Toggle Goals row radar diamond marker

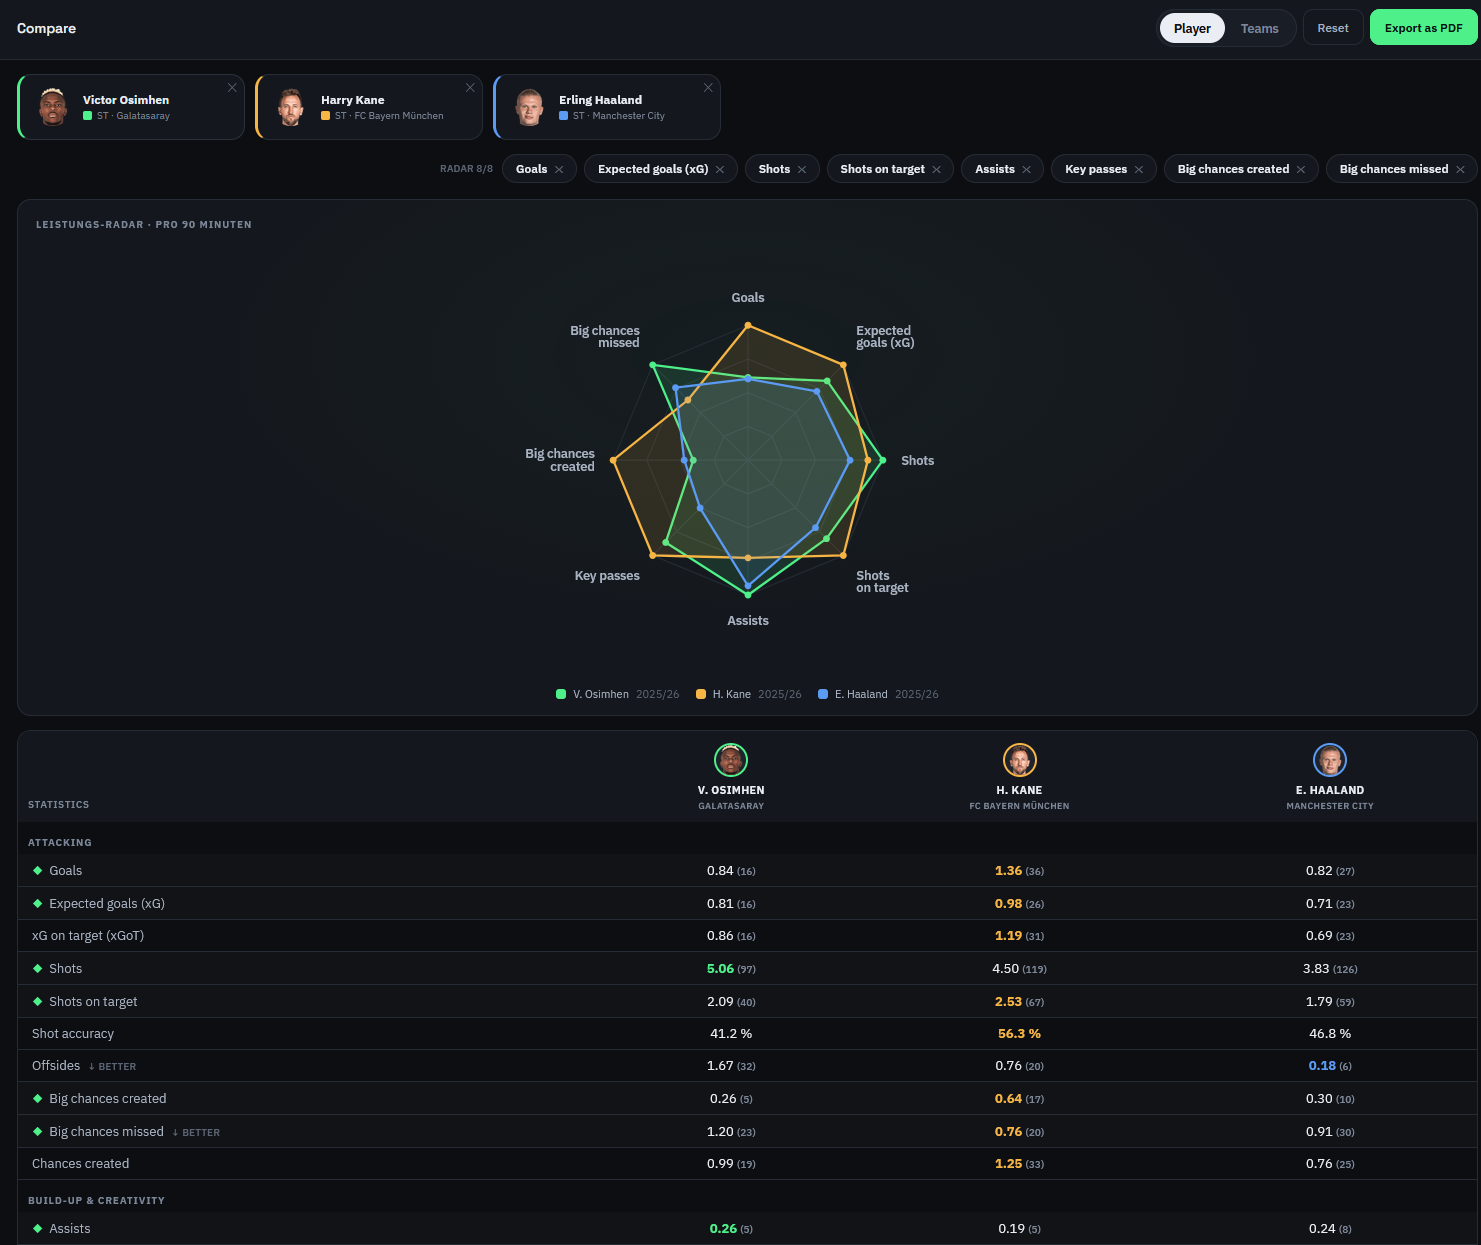(x=38, y=871)
